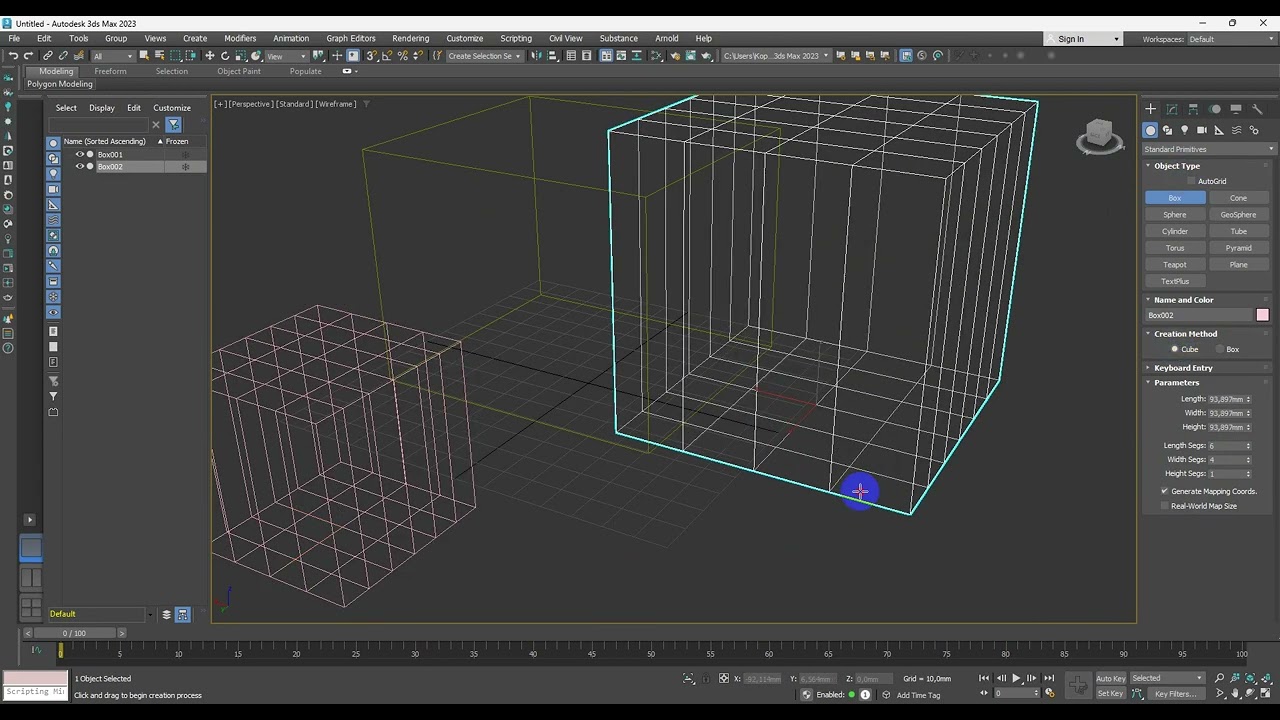The width and height of the screenshot is (1280, 720).
Task: Select the Select and Link tool
Action: [47, 56]
